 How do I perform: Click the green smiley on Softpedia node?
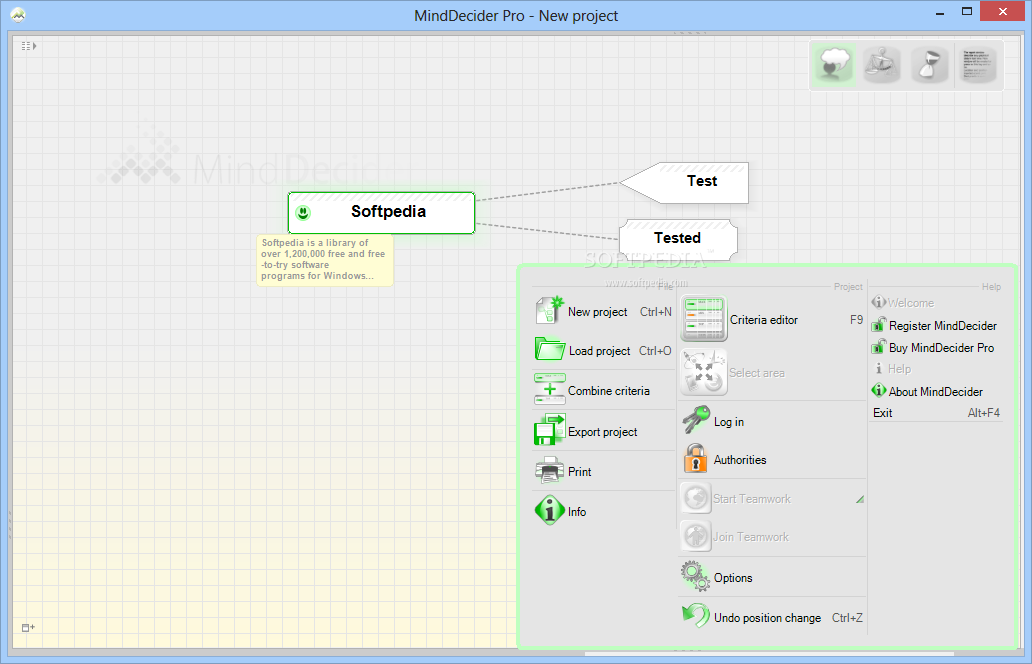[303, 213]
